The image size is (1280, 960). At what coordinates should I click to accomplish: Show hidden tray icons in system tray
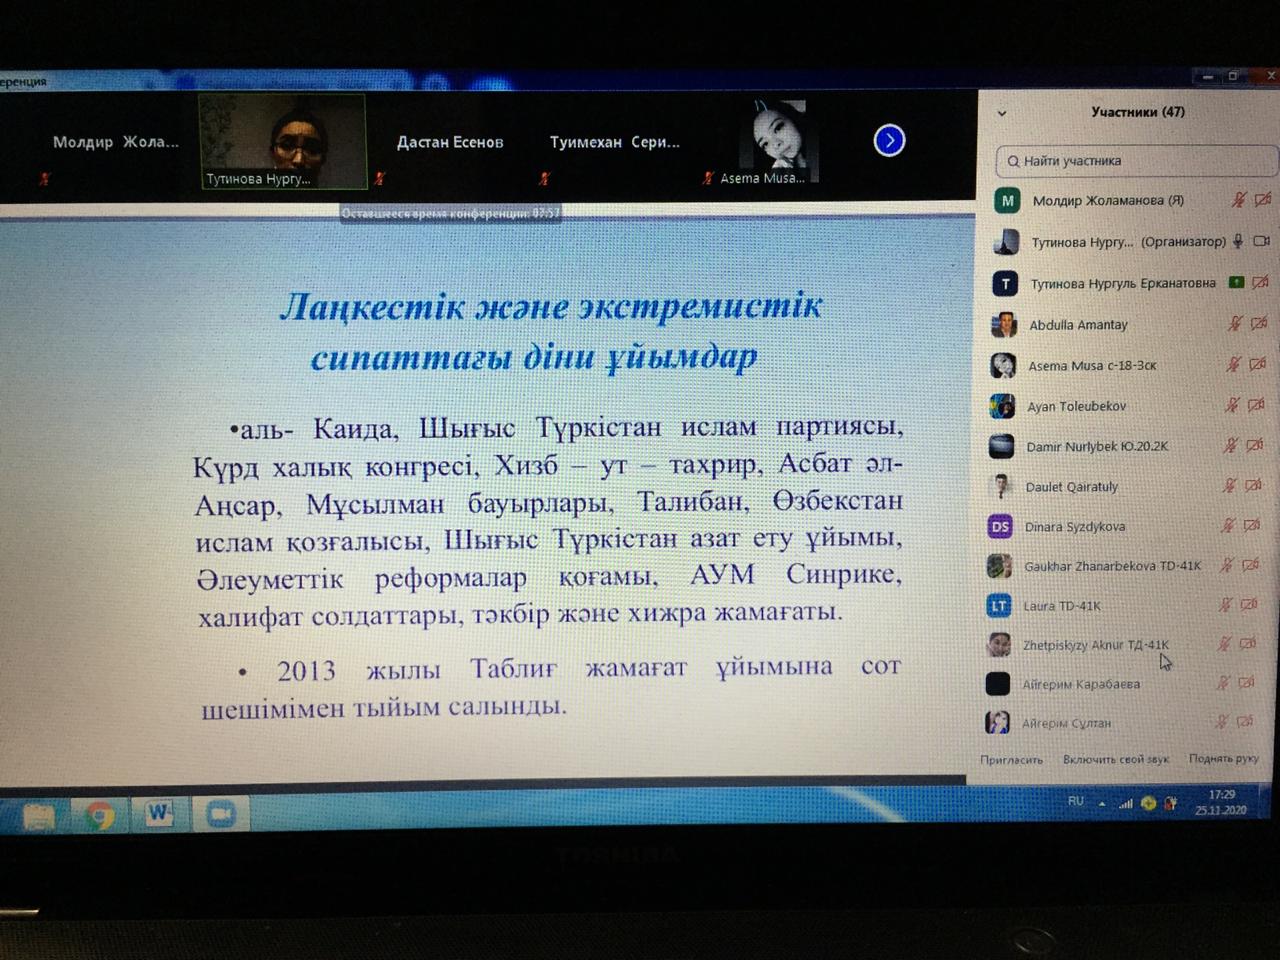click(1102, 804)
